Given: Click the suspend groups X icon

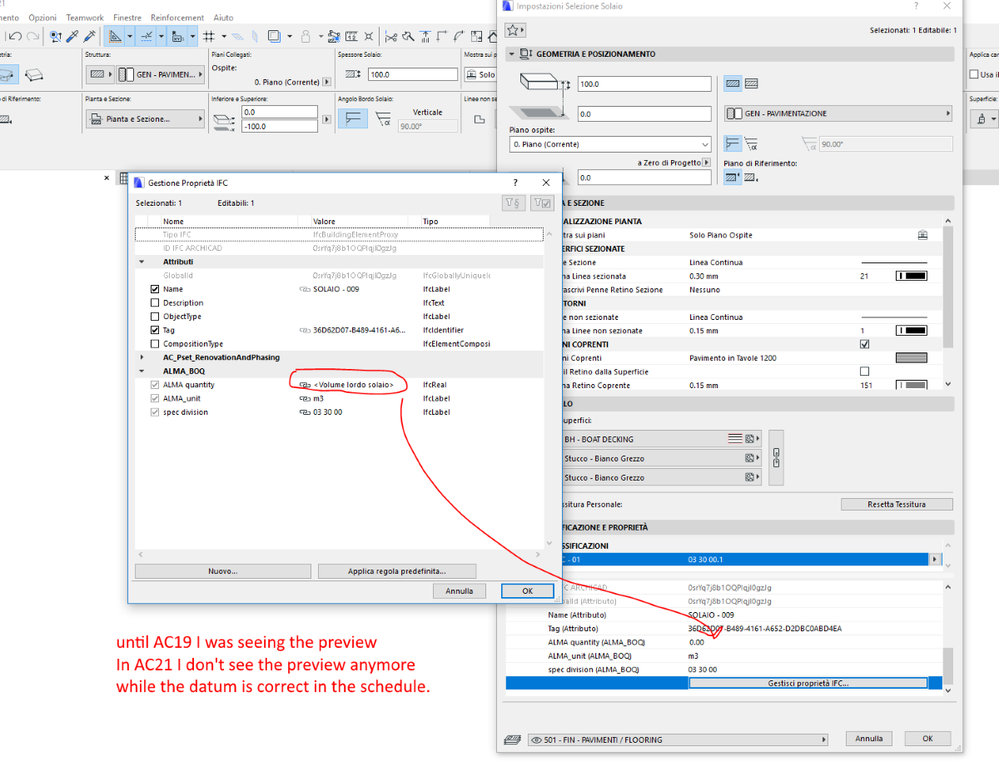Looking at the screenshot, I should 368,36.
